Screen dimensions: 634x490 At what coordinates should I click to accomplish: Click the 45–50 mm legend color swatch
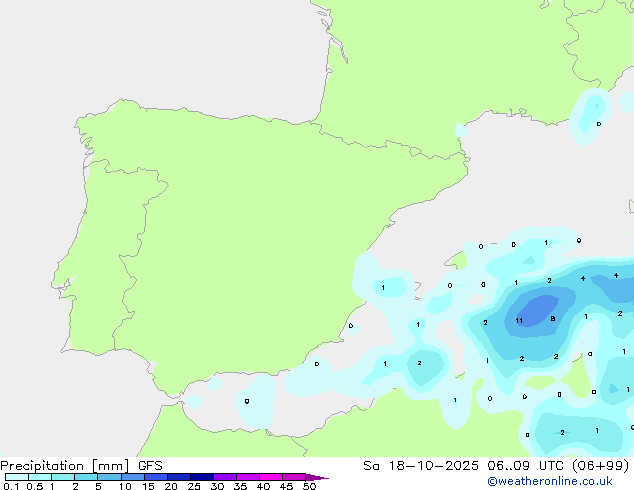294,477
